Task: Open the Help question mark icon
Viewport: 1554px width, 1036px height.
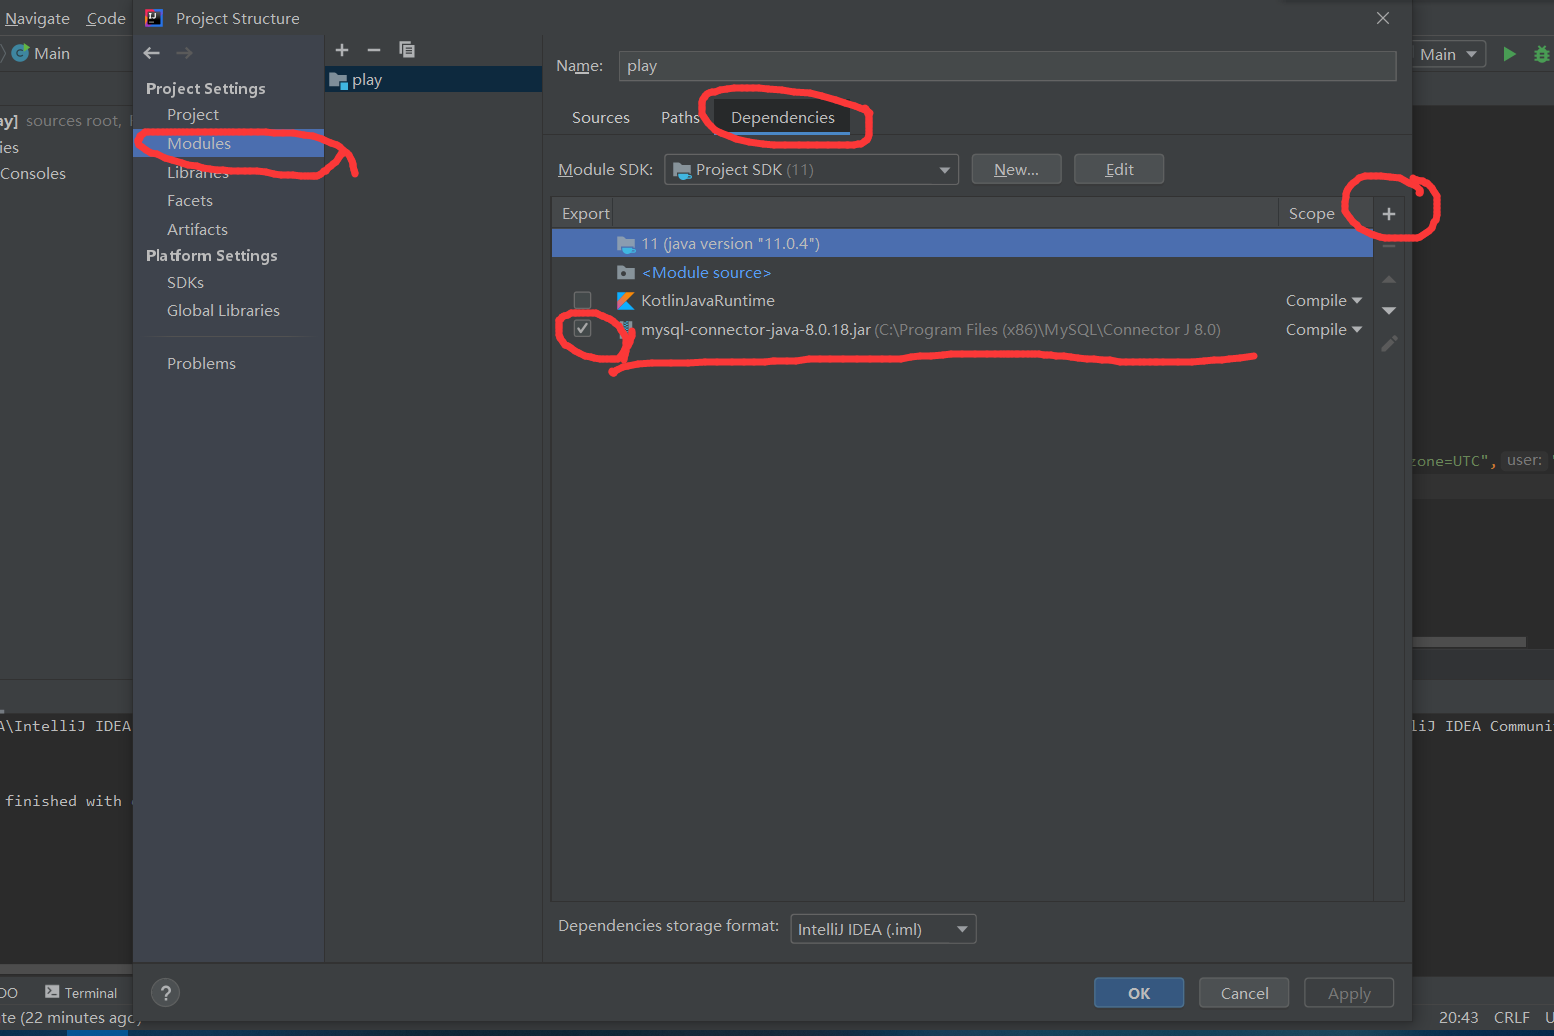Action: (164, 992)
